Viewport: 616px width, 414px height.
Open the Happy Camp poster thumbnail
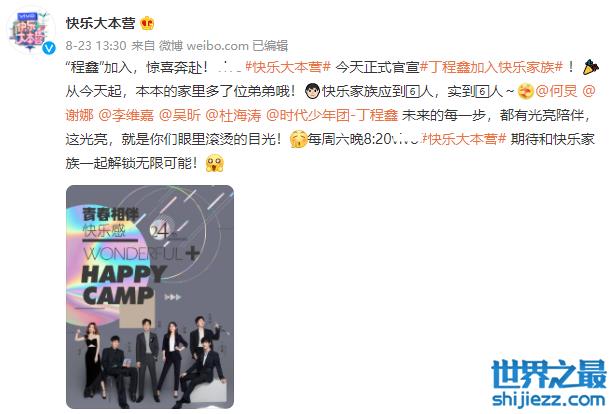pos(150,297)
